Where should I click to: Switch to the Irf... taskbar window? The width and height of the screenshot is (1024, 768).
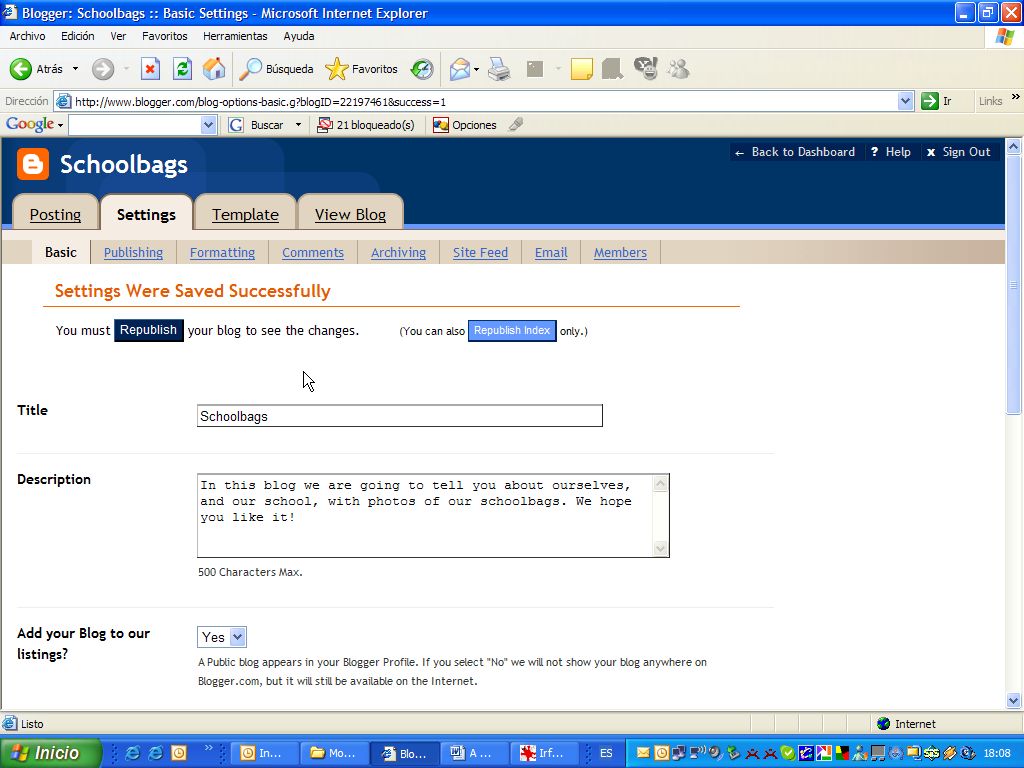click(x=545, y=753)
